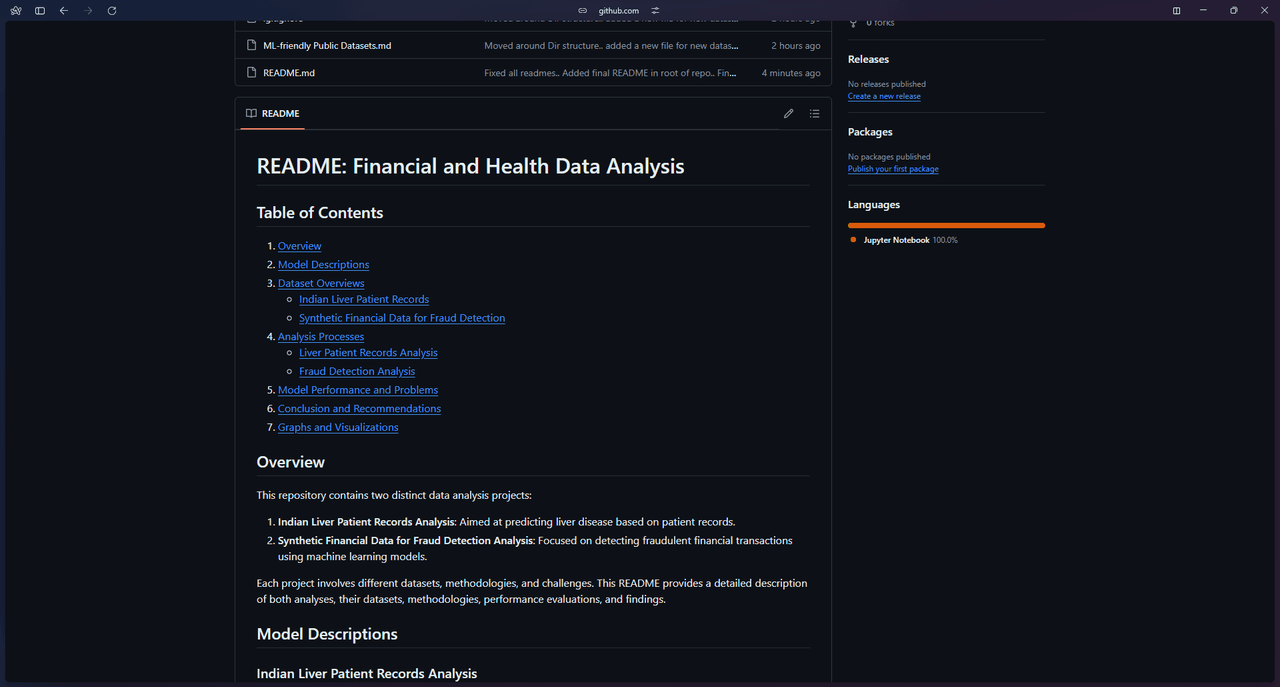Image resolution: width=1280 pixels, height=687 pixels.
Task: Select the README tab
Action: (x=272, y=114)
